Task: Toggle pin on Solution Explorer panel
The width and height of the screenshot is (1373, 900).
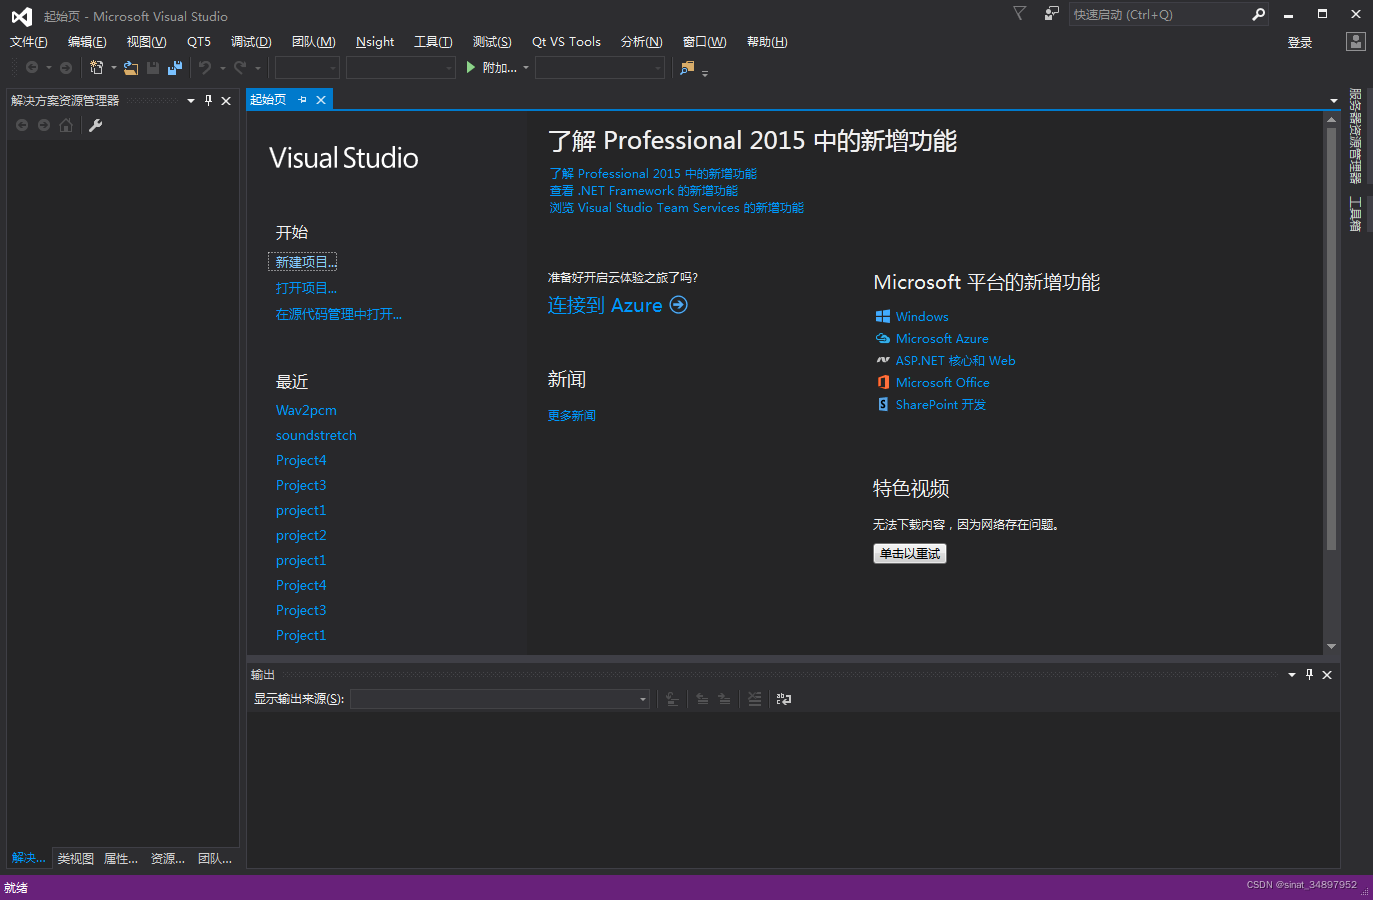Action: point(208,100)
